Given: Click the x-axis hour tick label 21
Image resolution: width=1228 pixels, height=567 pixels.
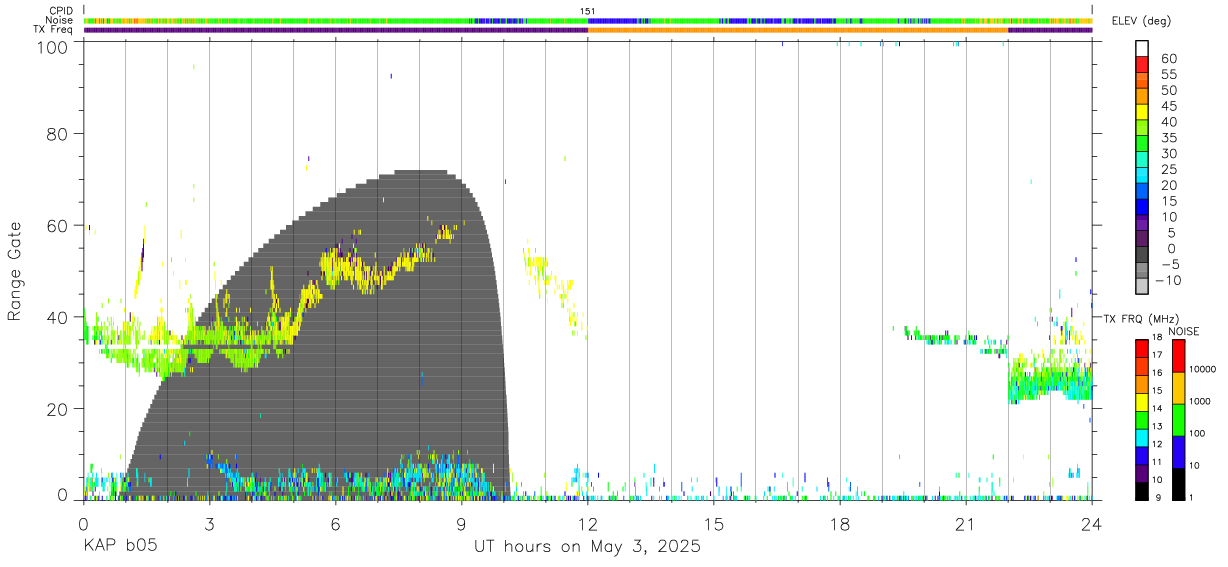Looking at the screenshot, I should (x=966, y=524).
